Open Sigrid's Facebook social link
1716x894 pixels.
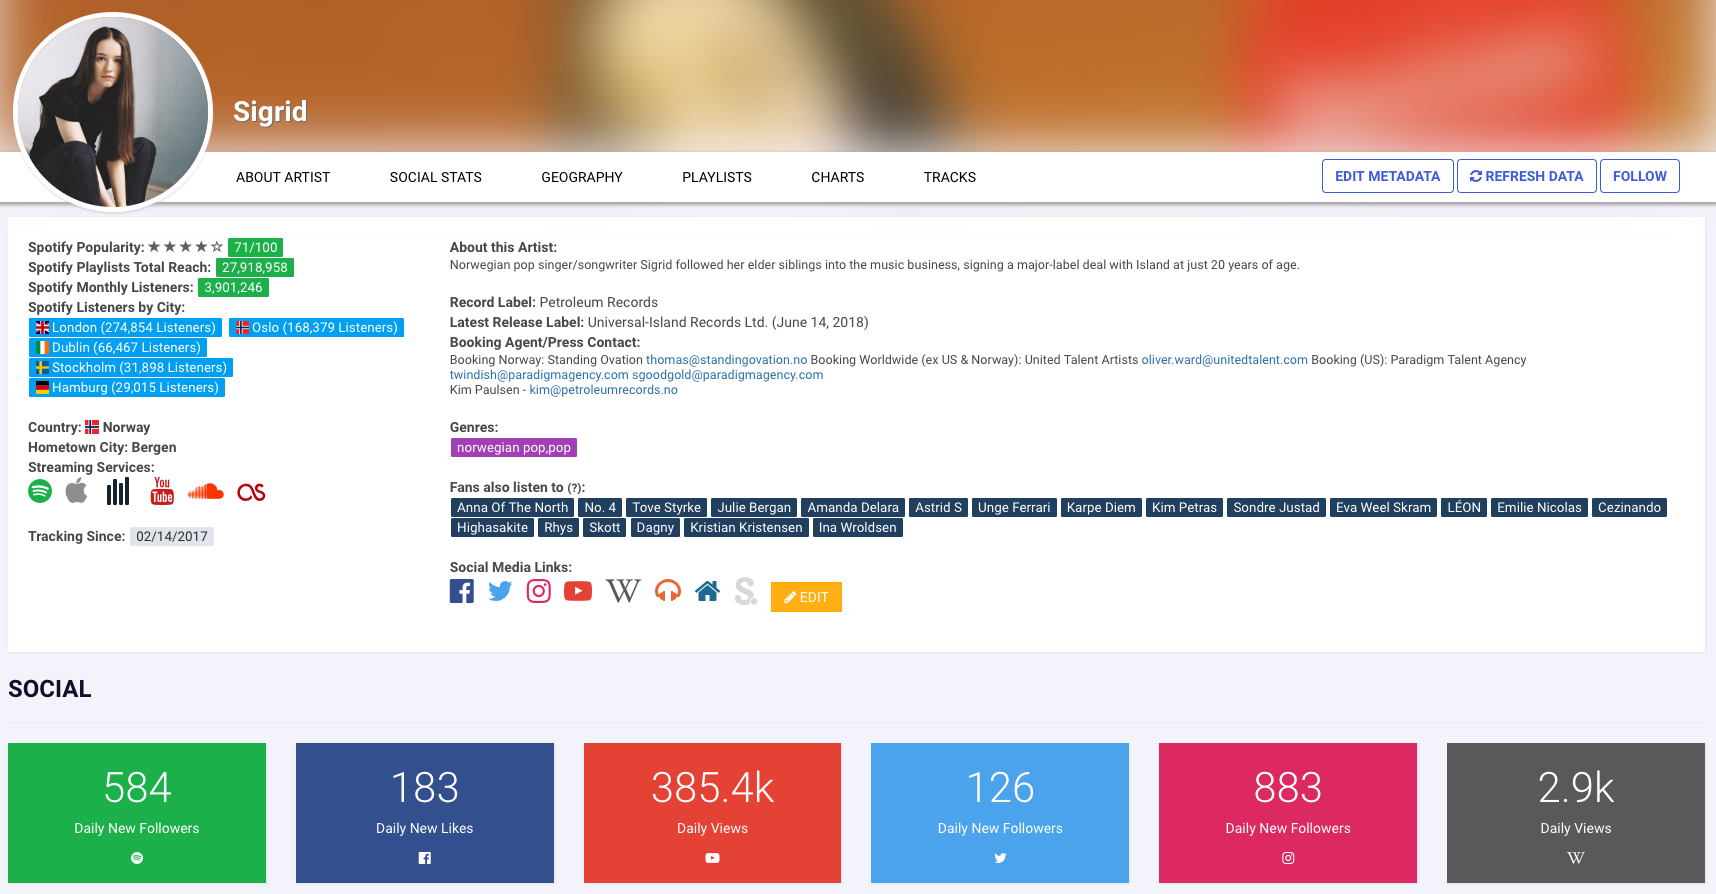462,591
